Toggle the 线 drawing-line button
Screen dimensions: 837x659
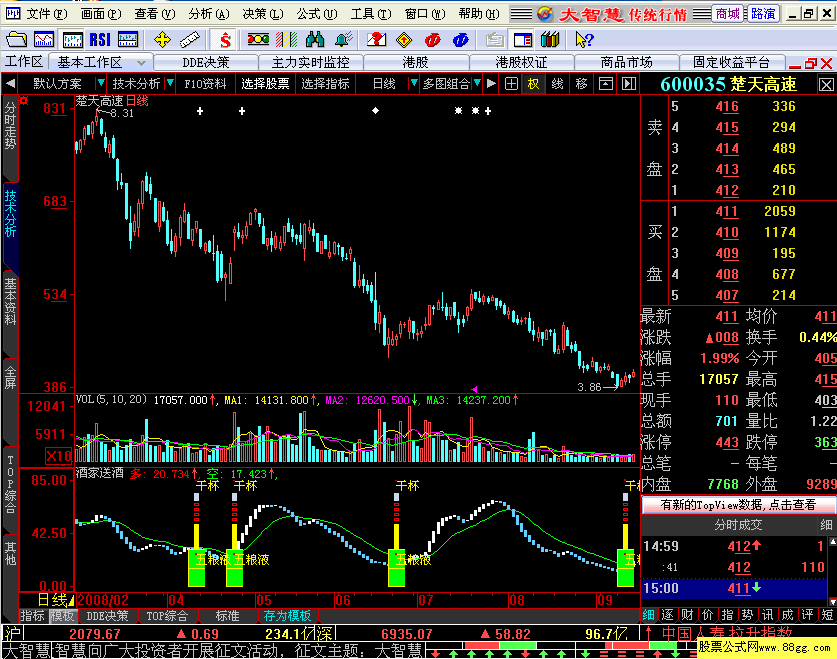[557, 84]
